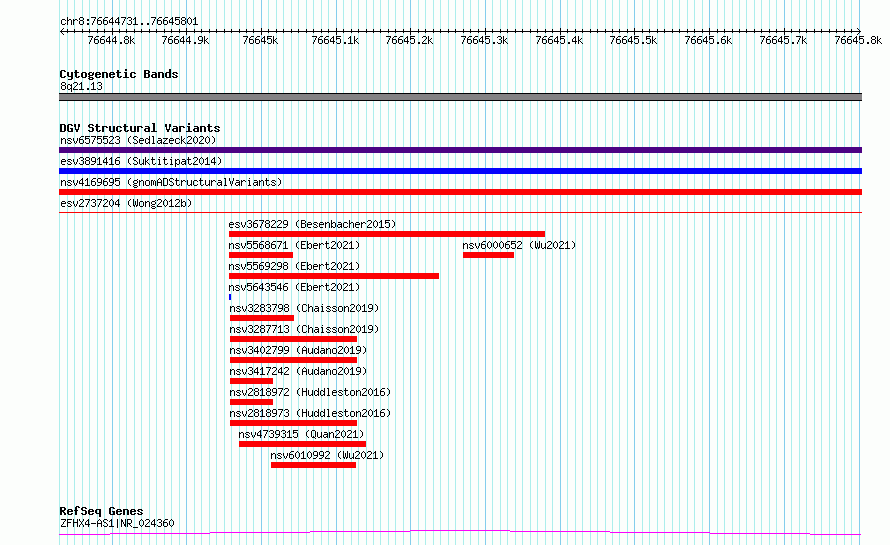Click ruler at 76644.8k mark

(112, 40)
